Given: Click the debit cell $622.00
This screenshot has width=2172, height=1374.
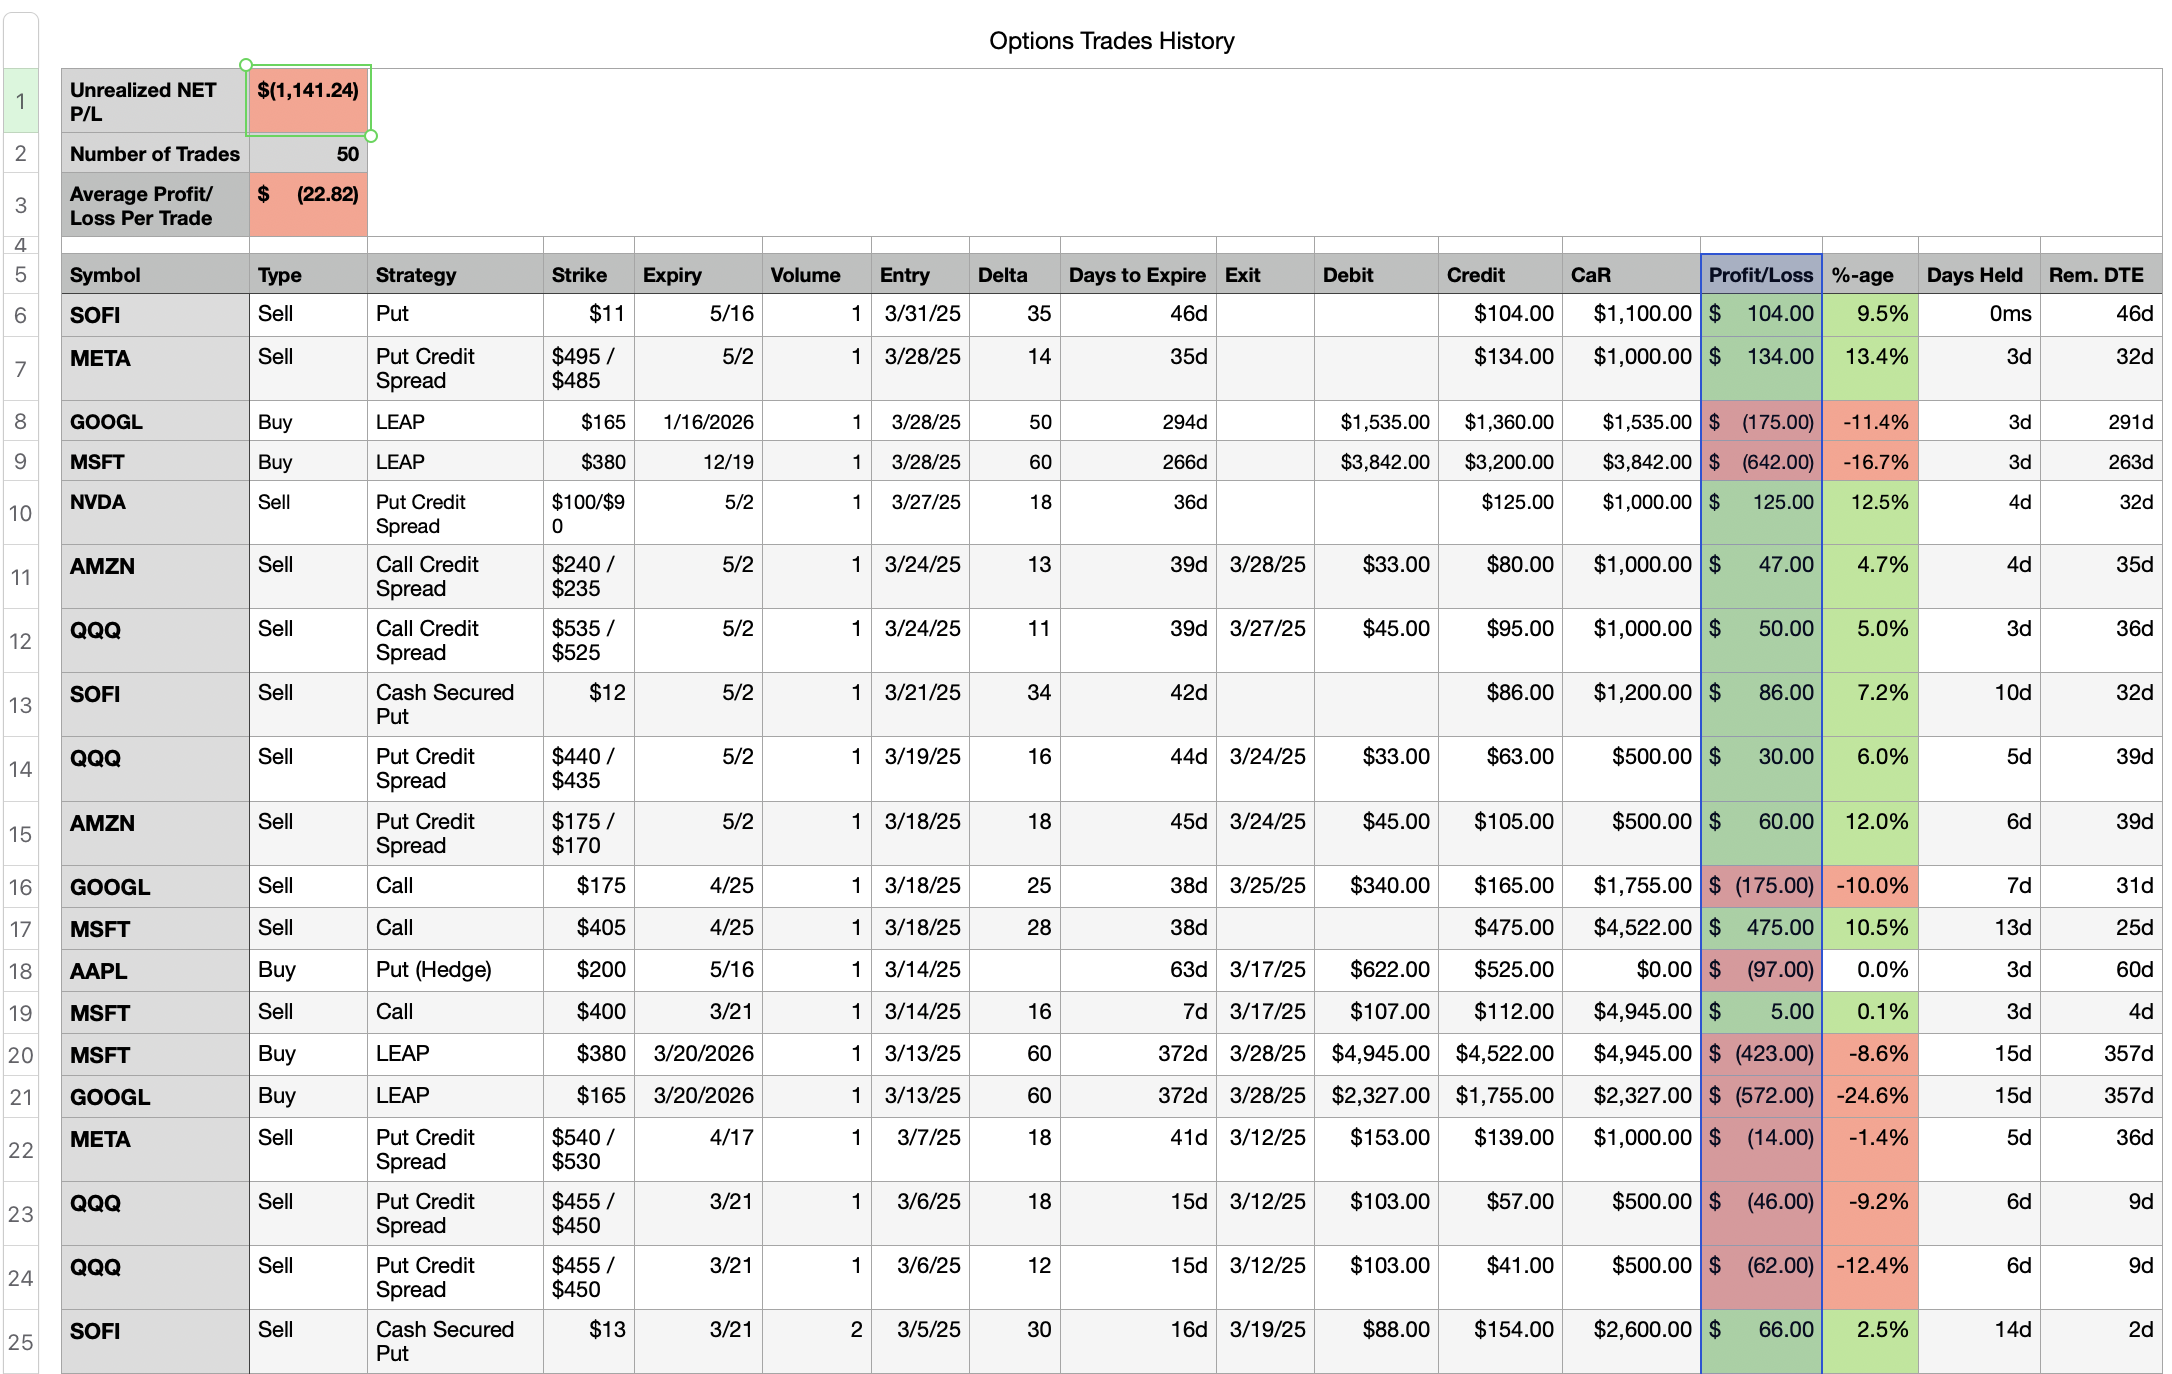Looking at the screenshot, I should [1376, 971].
